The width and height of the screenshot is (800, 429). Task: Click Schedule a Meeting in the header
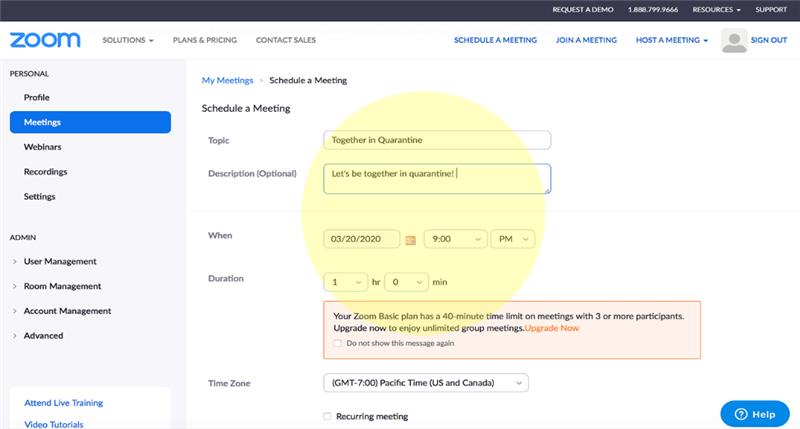(x=495, y=40)
